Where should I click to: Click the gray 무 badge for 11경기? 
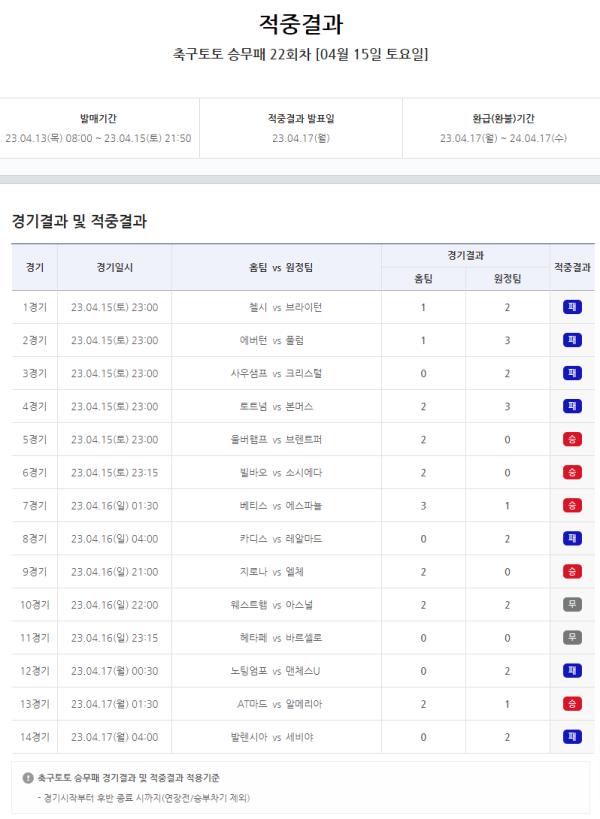[572, 638]
